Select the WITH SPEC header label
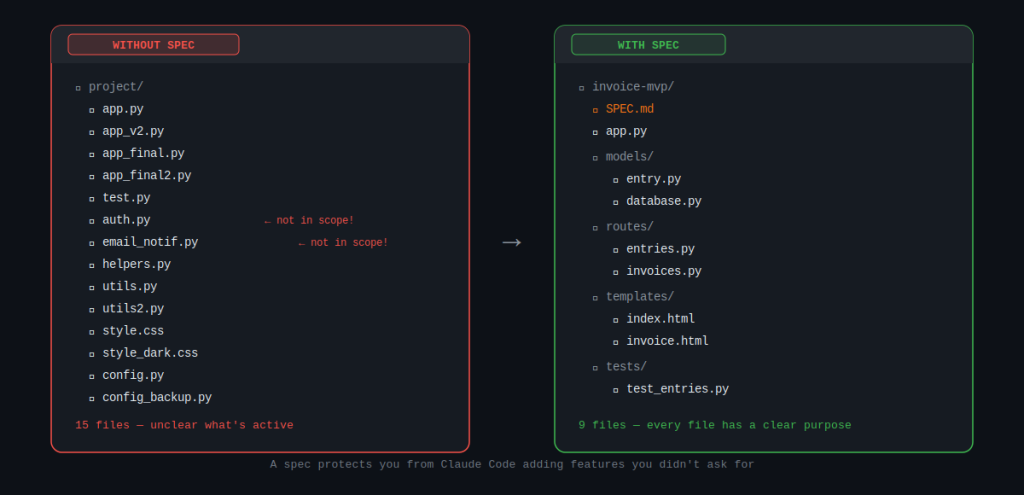 point(648,45)
